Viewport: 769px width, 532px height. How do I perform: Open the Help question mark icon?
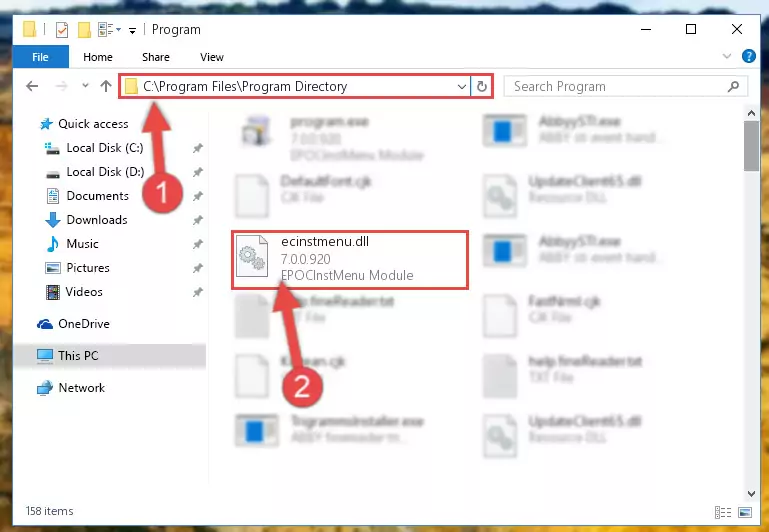point(748,56)
